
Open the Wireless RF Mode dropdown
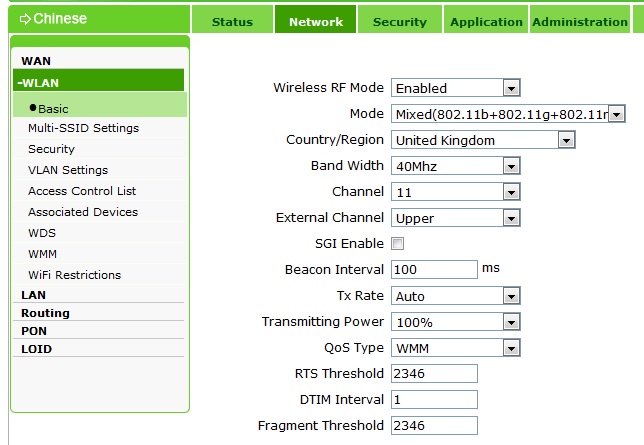(x=455, y=88)
